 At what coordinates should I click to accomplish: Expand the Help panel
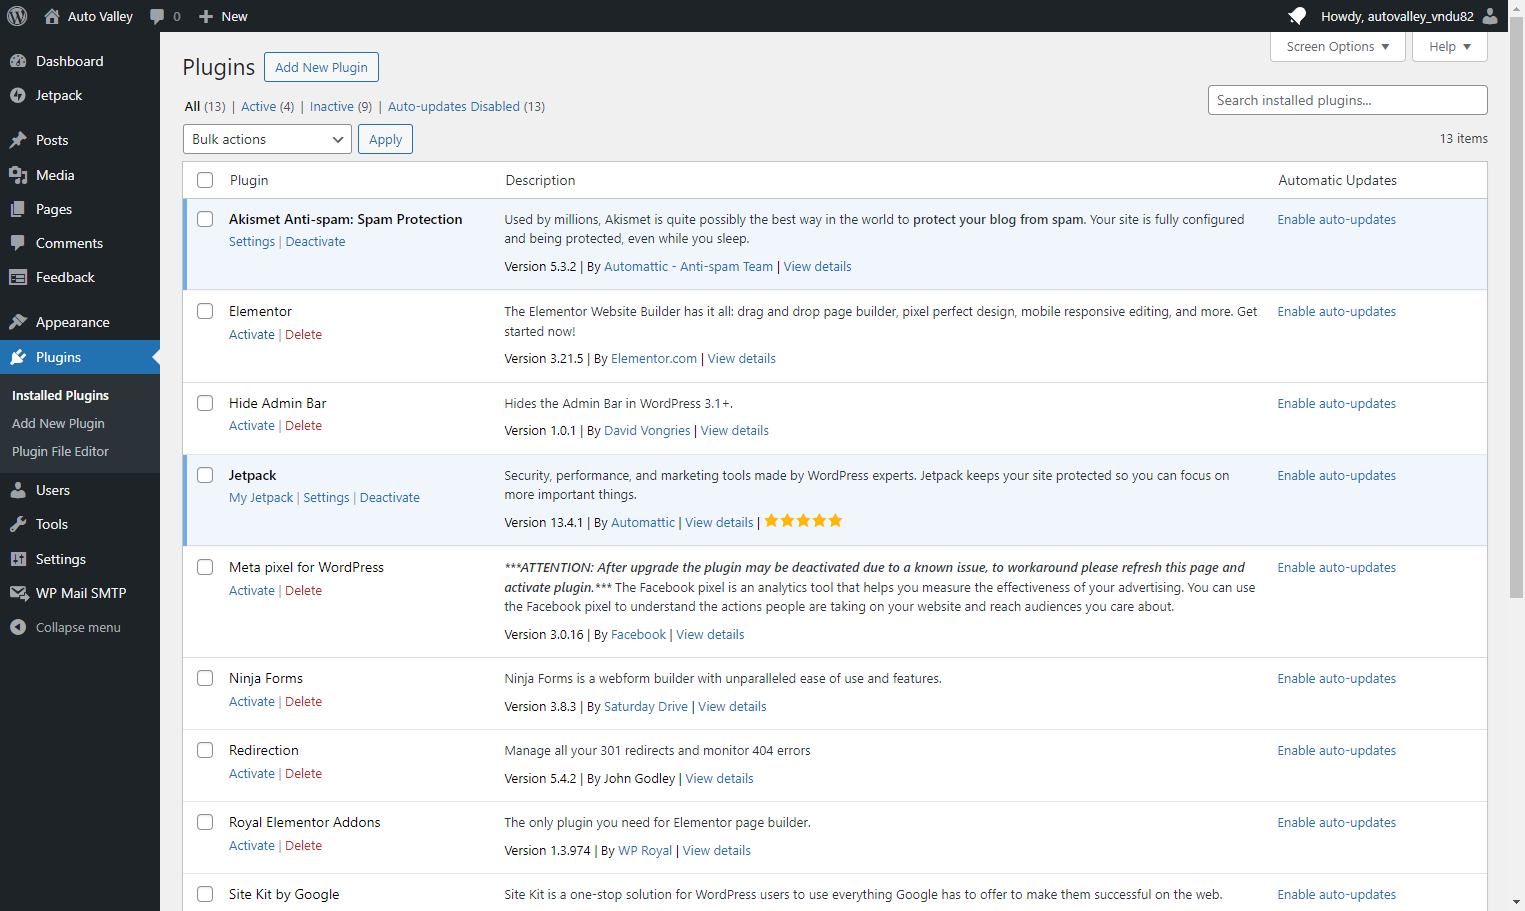[x=1449, y=46]
